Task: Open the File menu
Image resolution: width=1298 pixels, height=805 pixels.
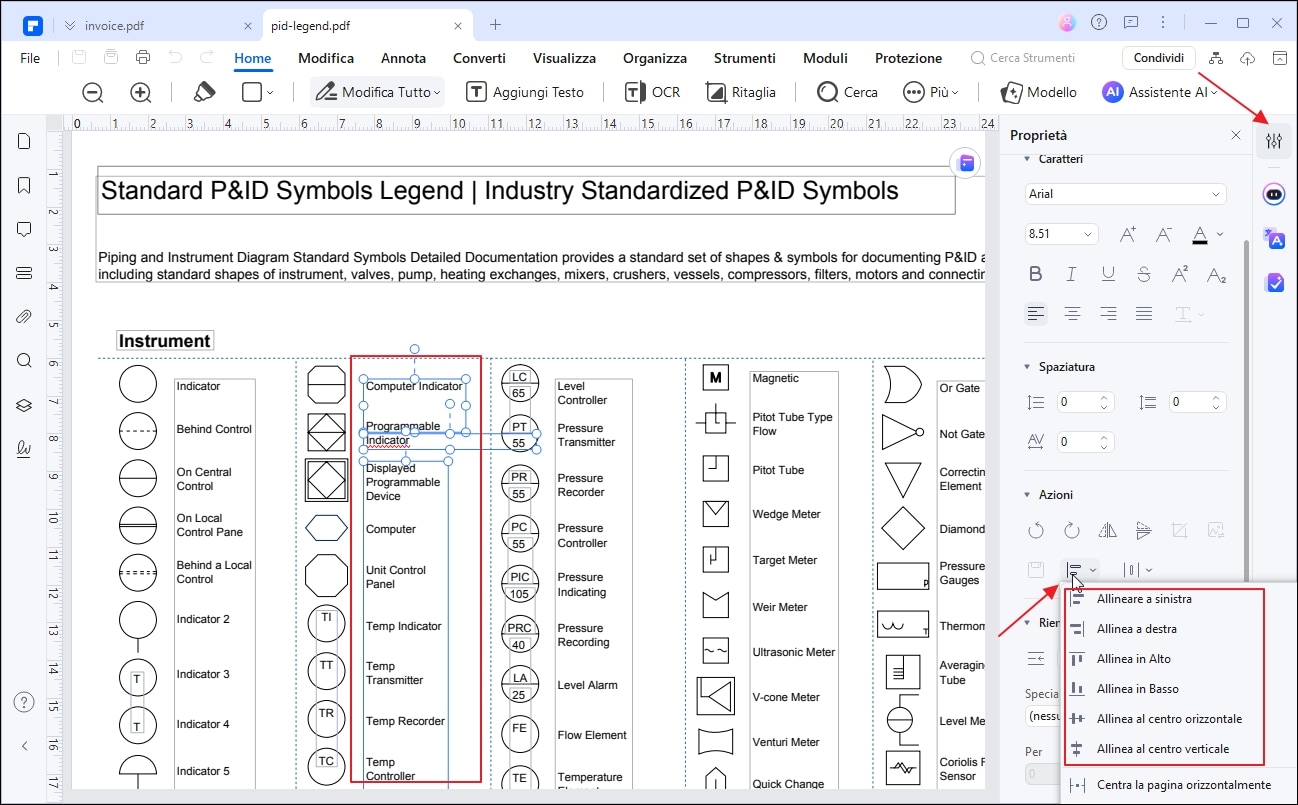Action: click(x=30, y=58)
